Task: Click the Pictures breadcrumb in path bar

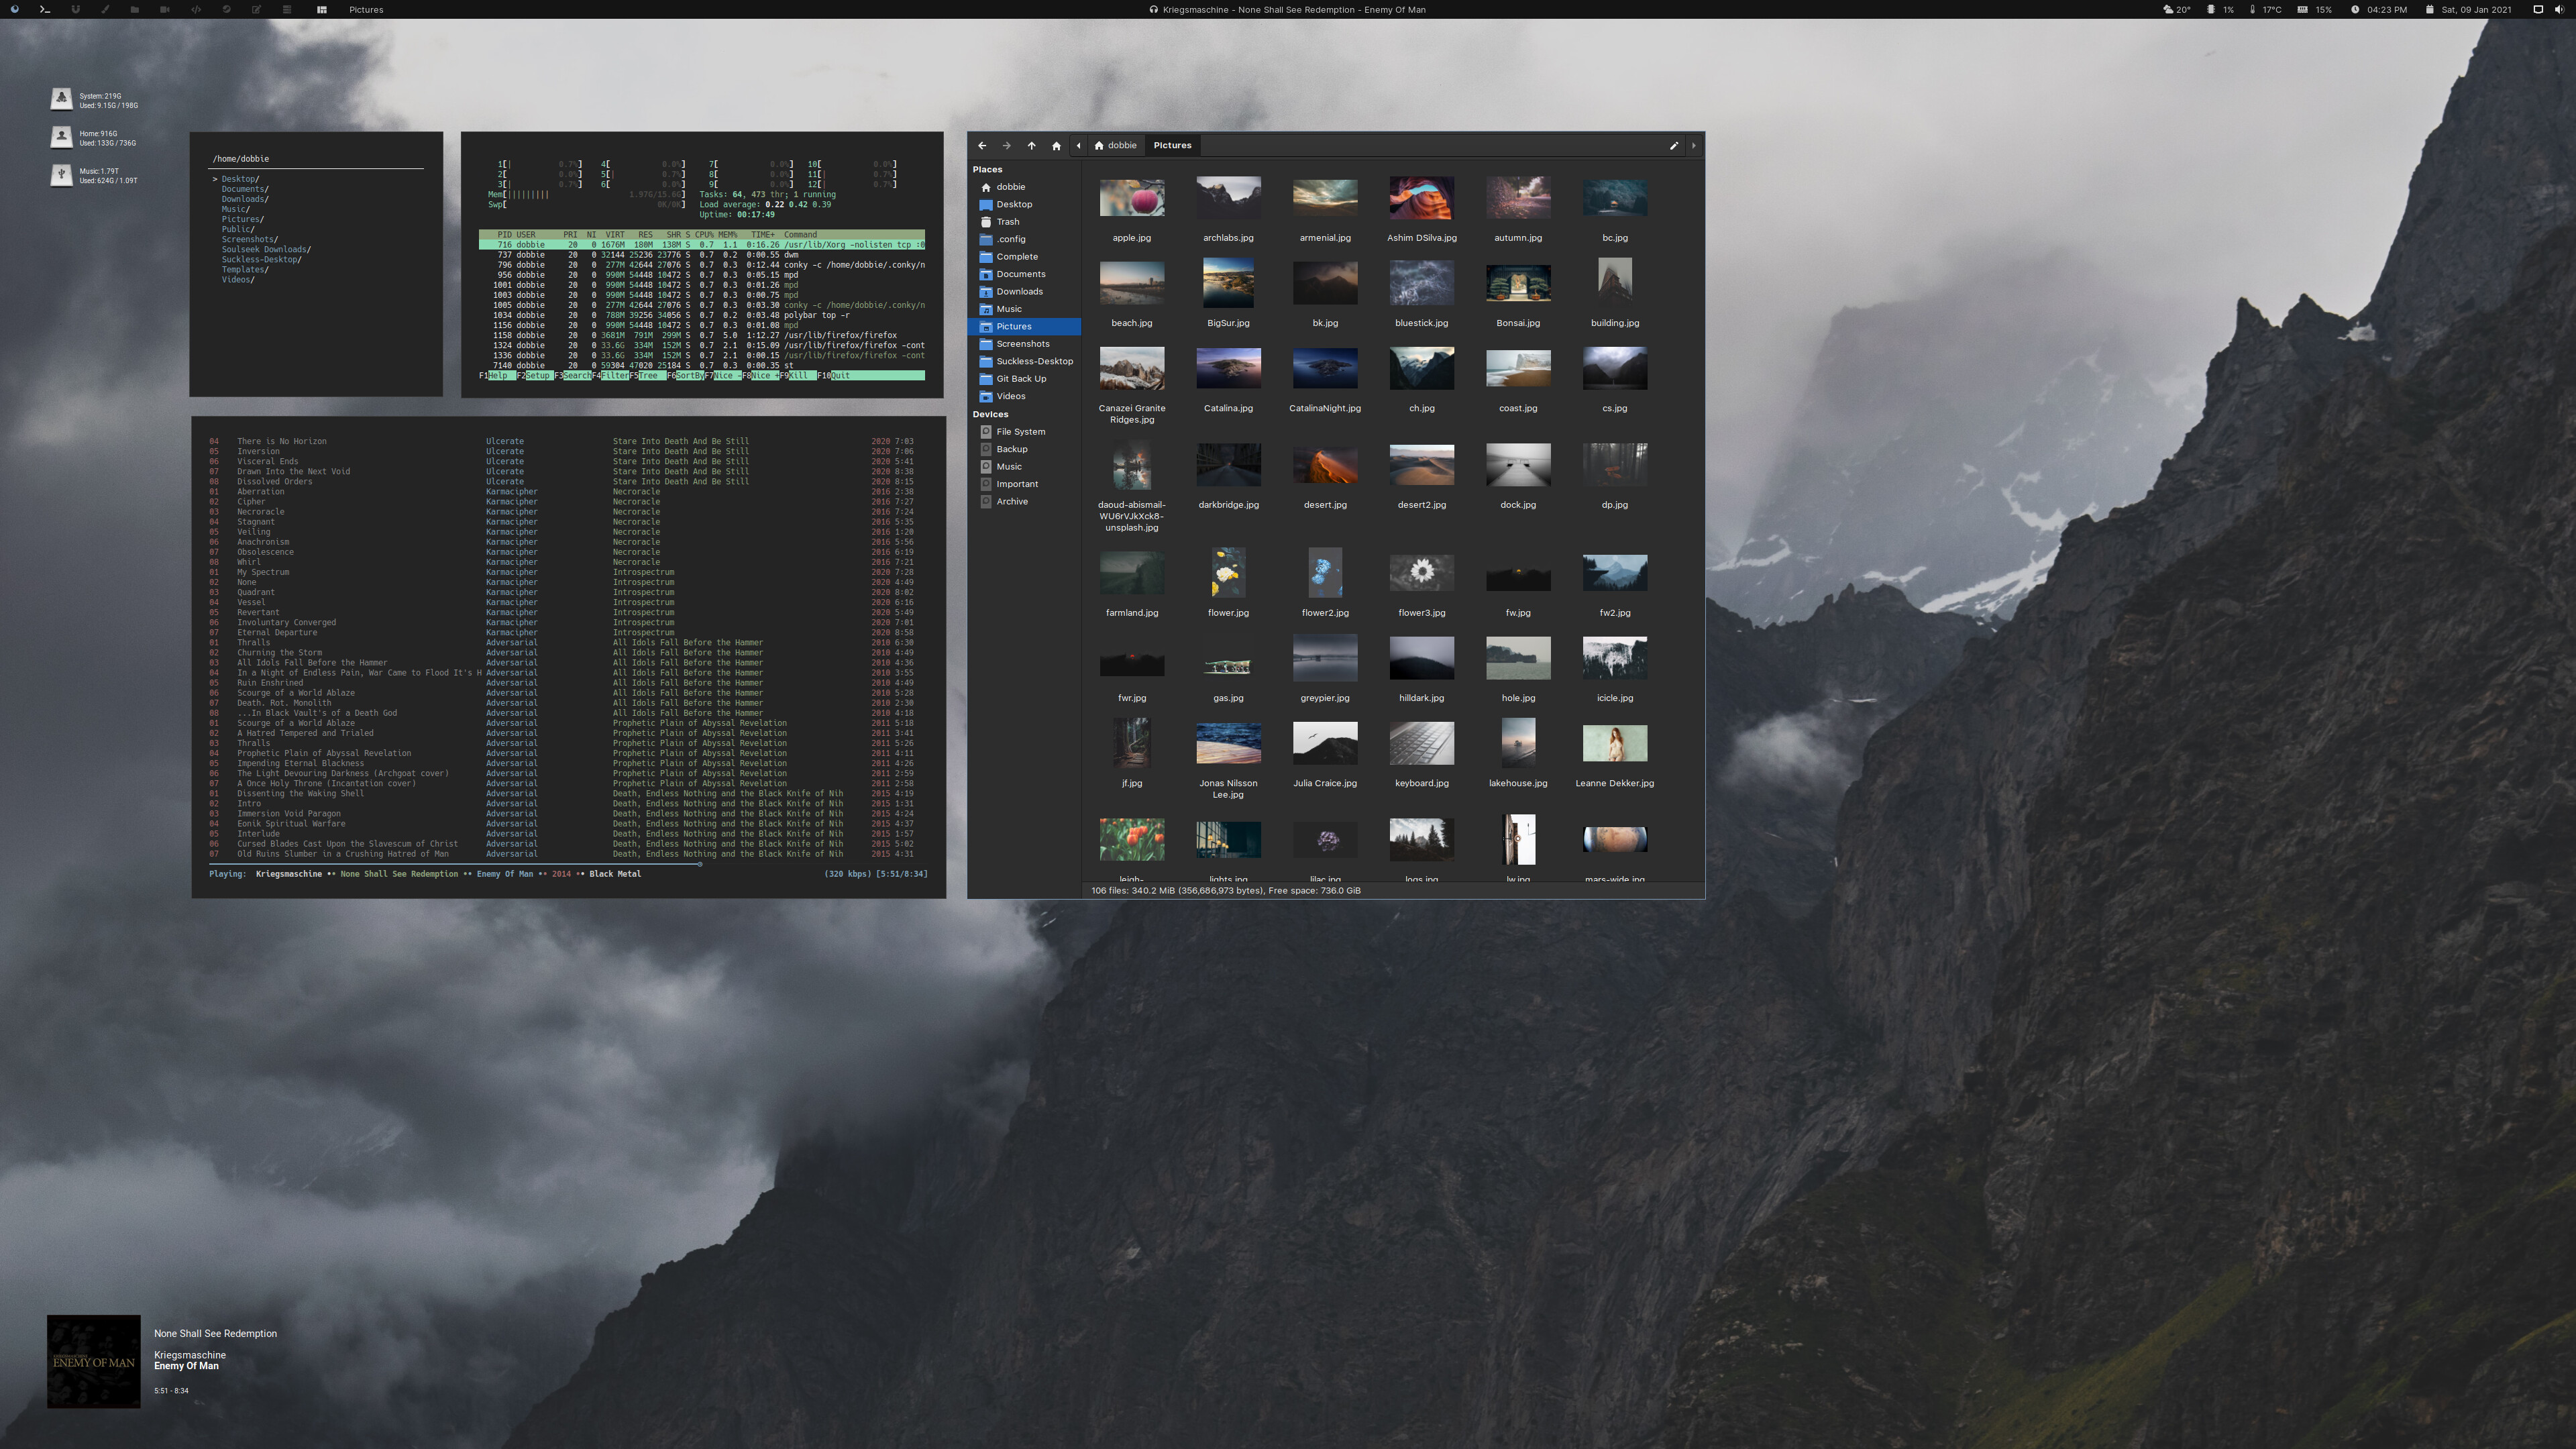Action: [1172, 146]
